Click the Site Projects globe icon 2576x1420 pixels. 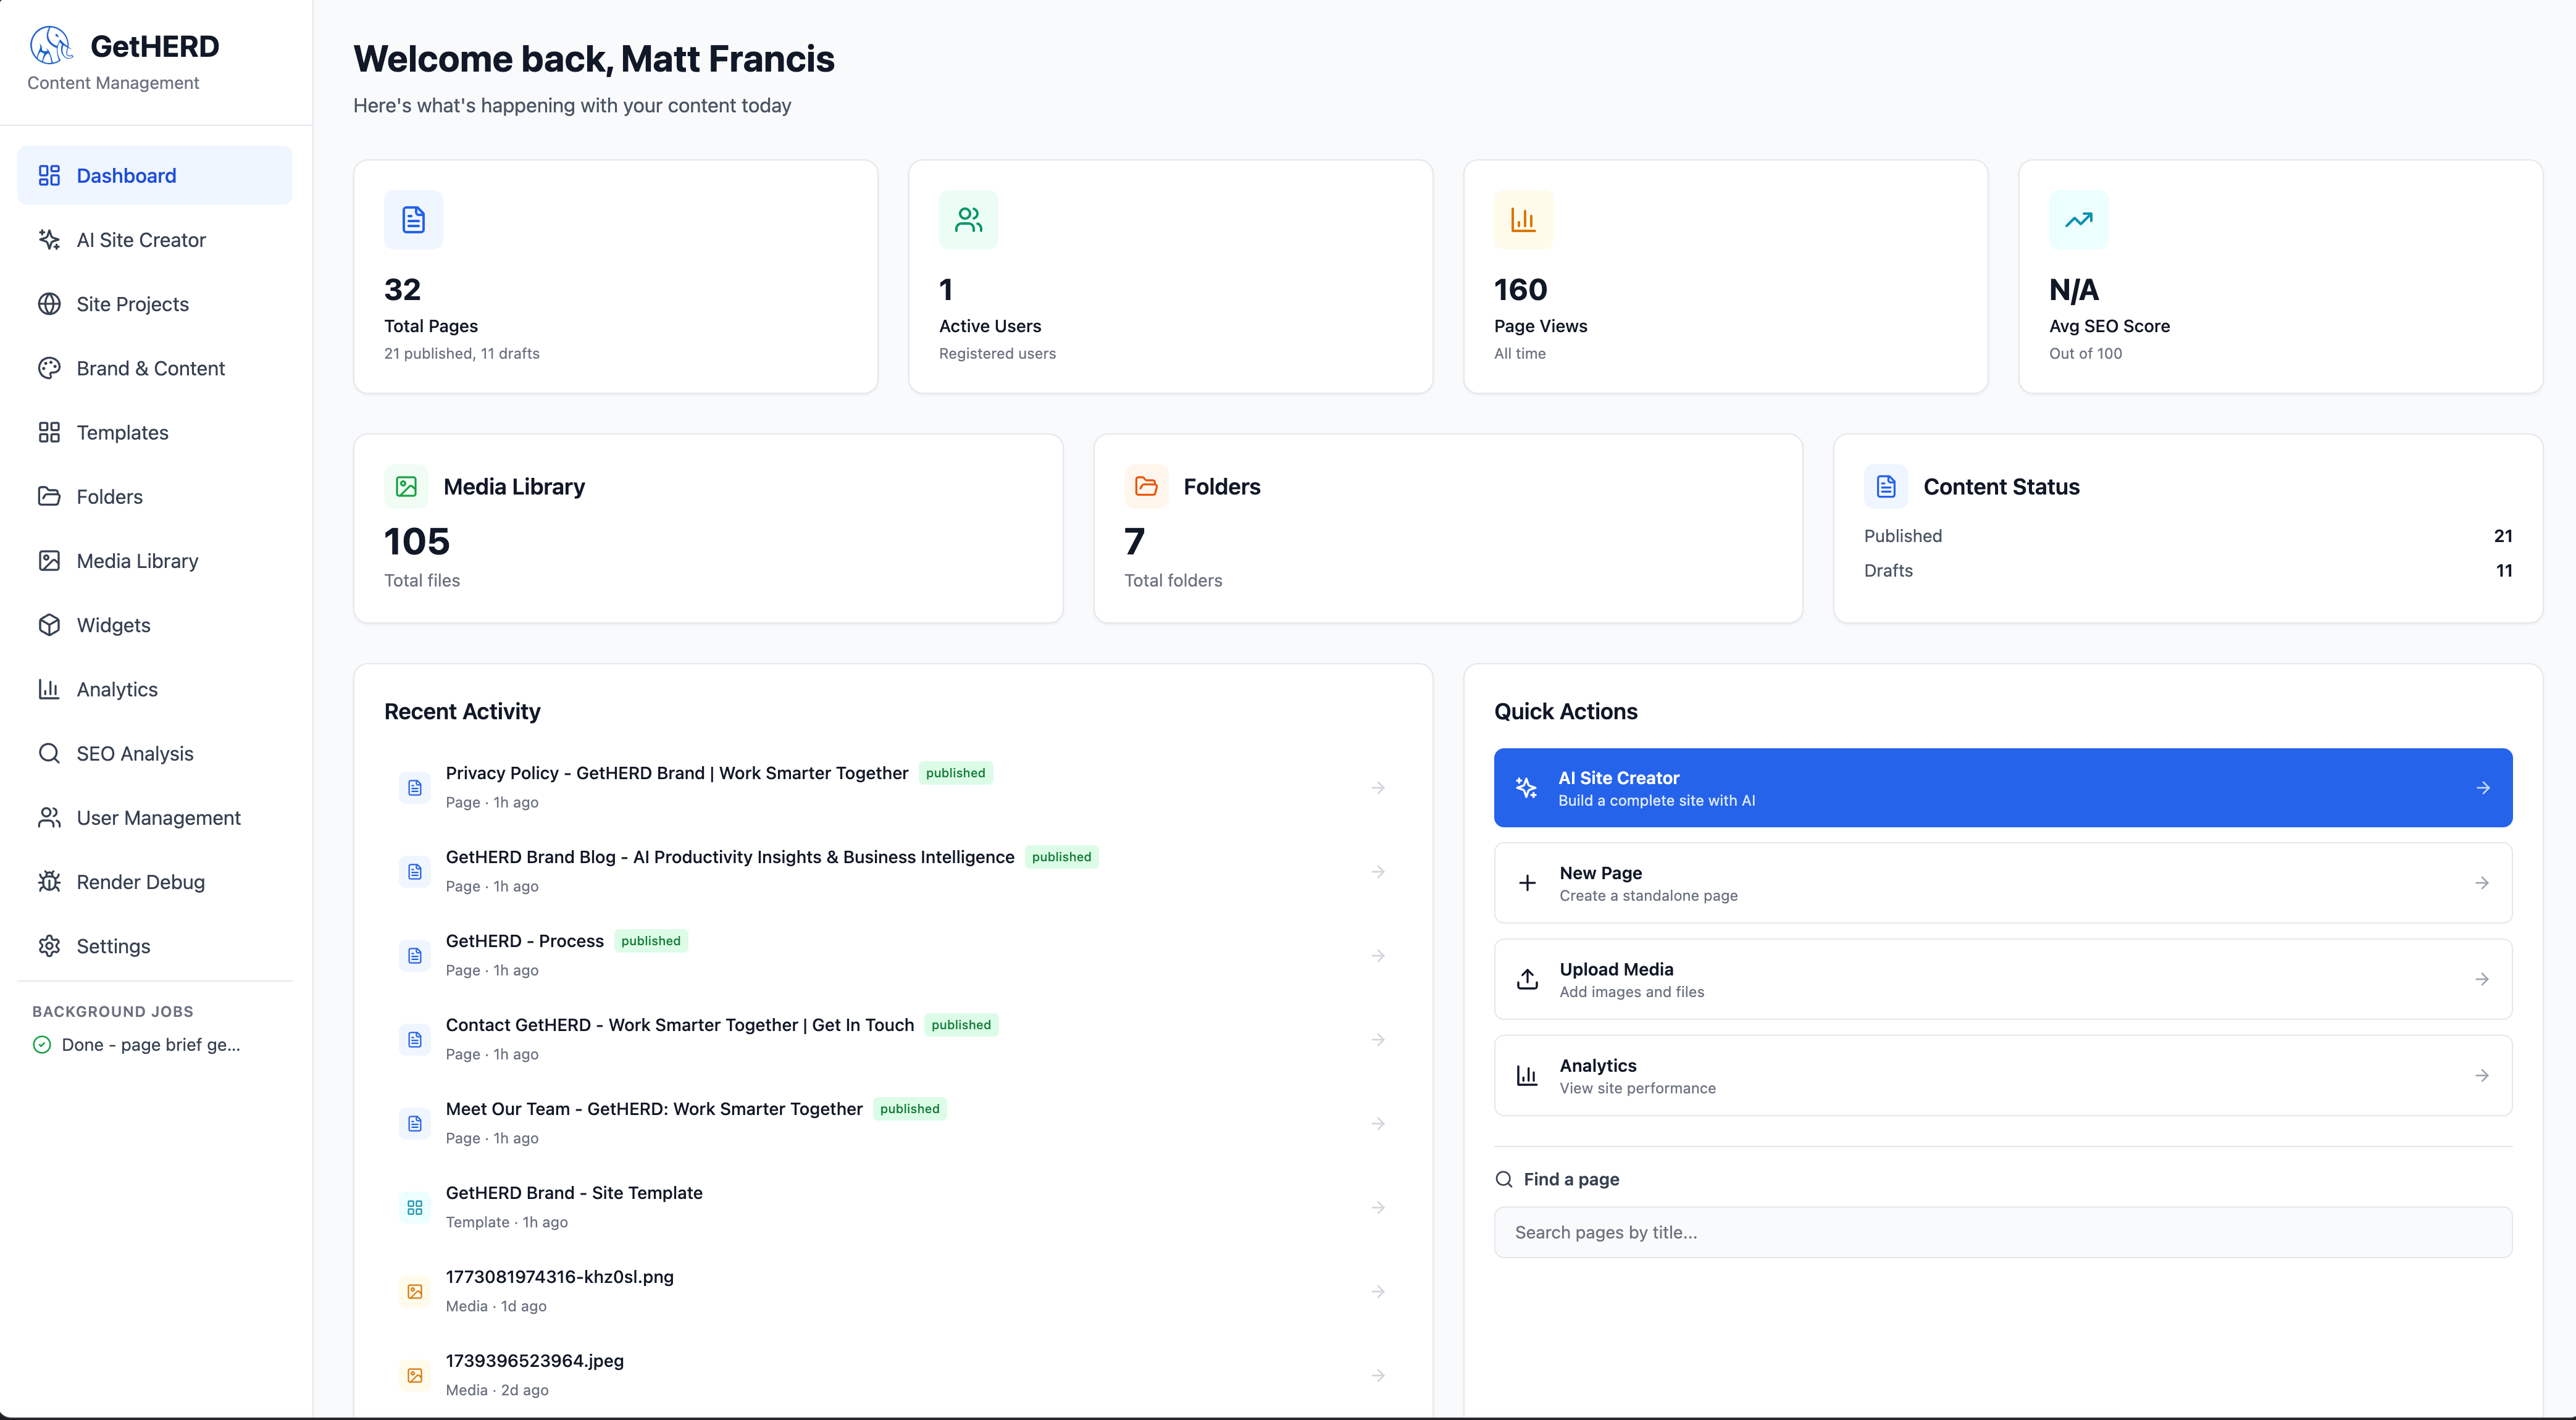[x=49, y=304]
